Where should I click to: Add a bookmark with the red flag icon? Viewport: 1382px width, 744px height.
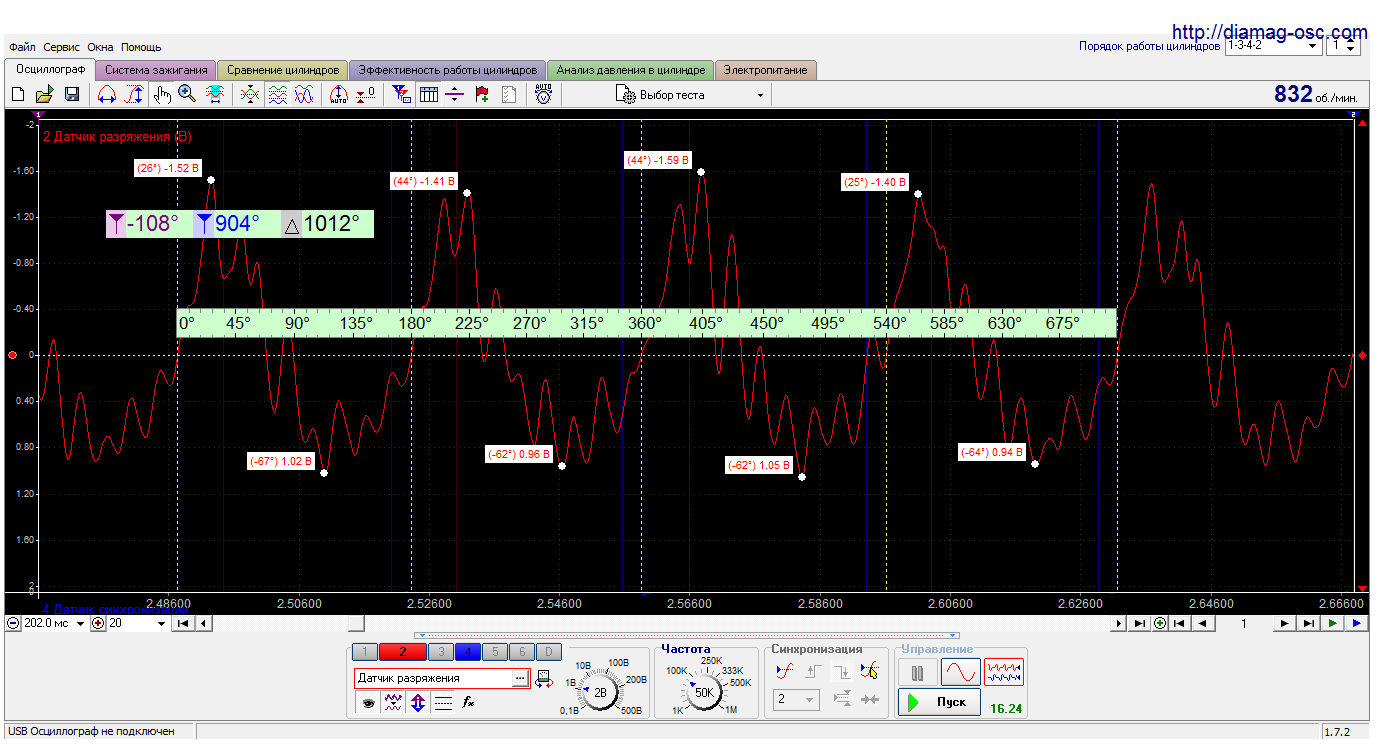[x=482, y=95]
